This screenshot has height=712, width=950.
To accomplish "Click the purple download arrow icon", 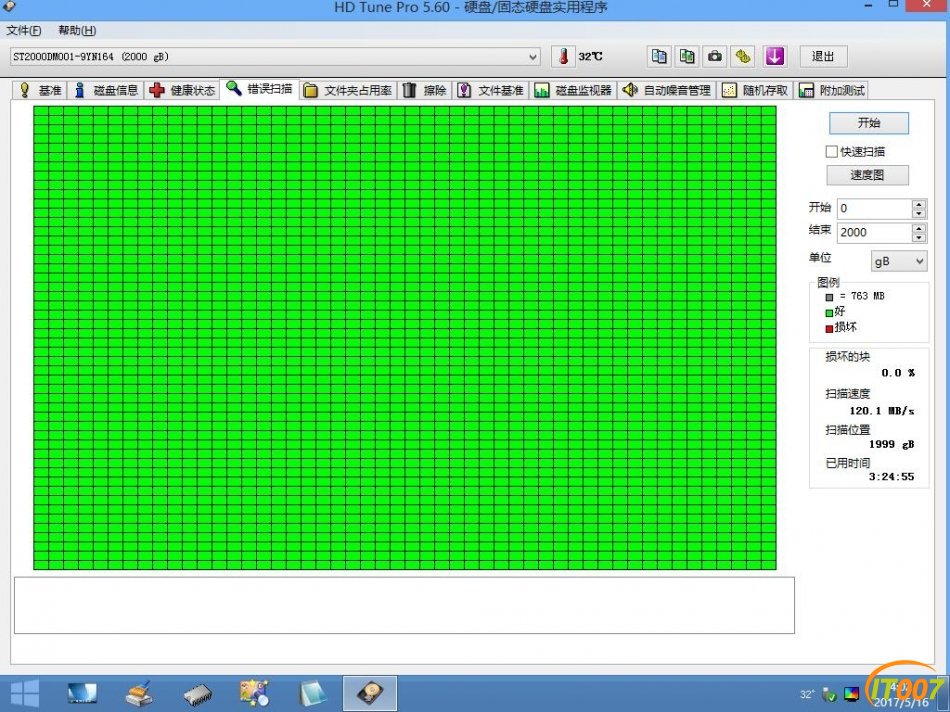I will pyautogui.click(x=775, y=56).
